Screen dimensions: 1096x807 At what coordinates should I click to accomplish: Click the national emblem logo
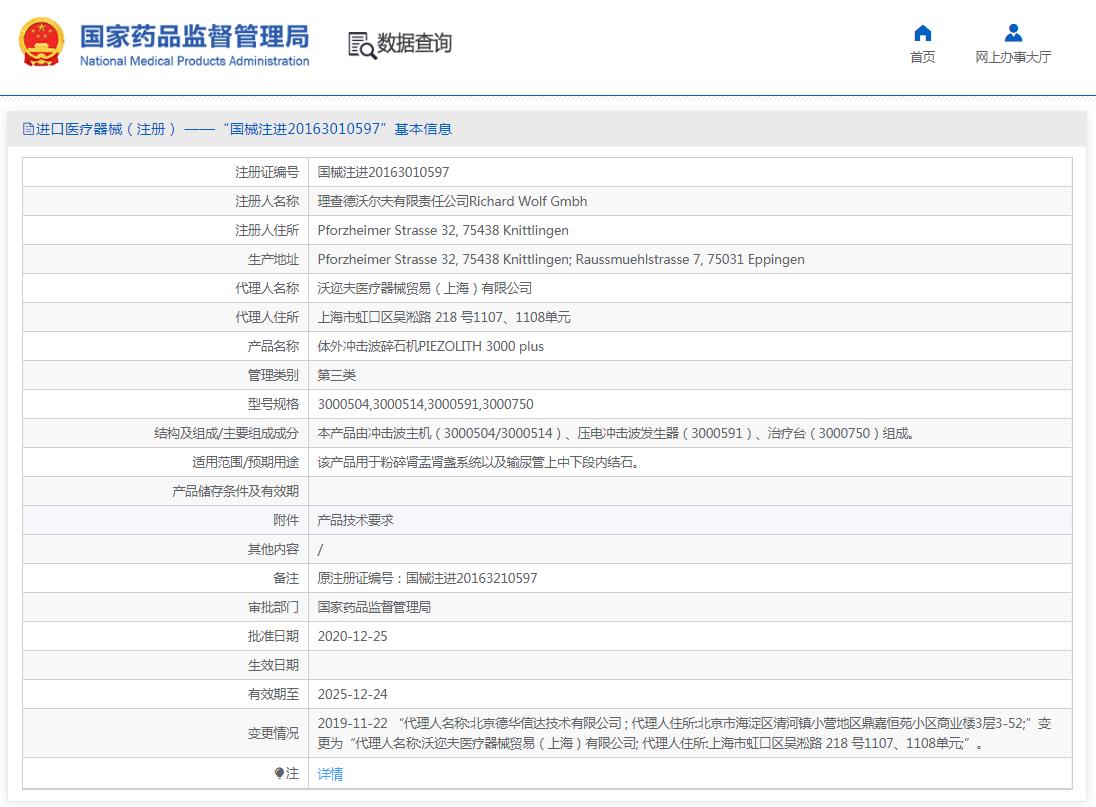[x=41, y=43]
